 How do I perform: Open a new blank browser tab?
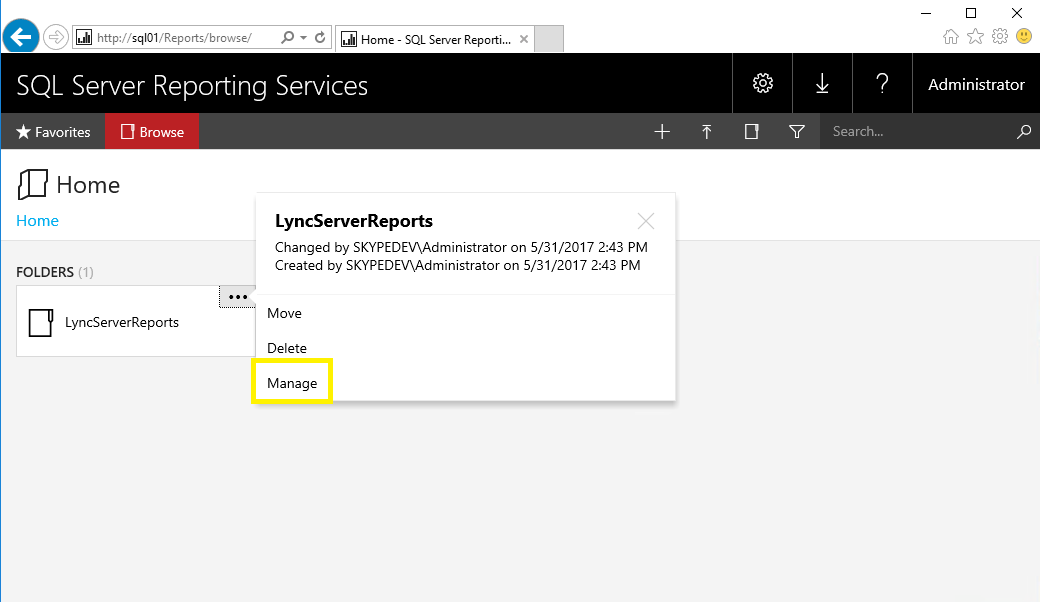click(x=549, y=39)
